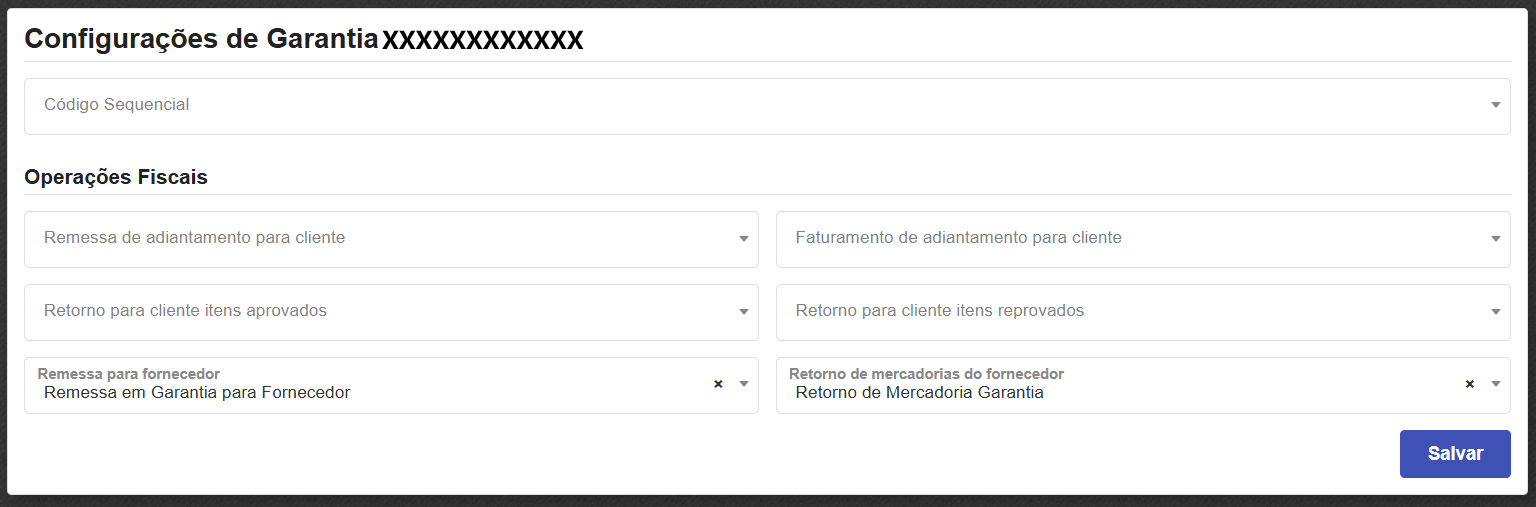Open Faturamento de adiantamento para cliente arrow
1536x507 pixels.
point(1495,239)
